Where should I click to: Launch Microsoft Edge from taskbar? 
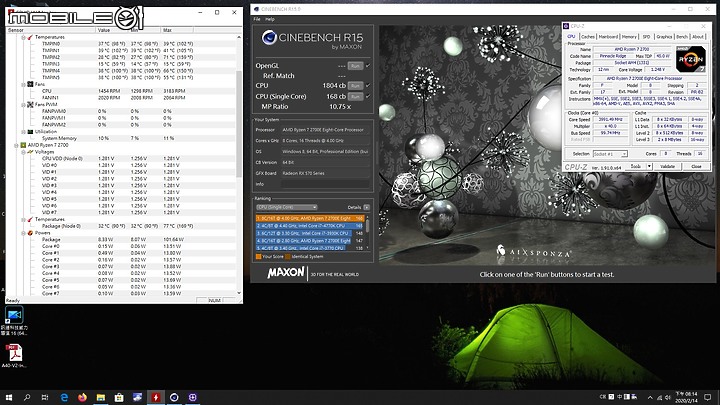click(x=64, y=397)
